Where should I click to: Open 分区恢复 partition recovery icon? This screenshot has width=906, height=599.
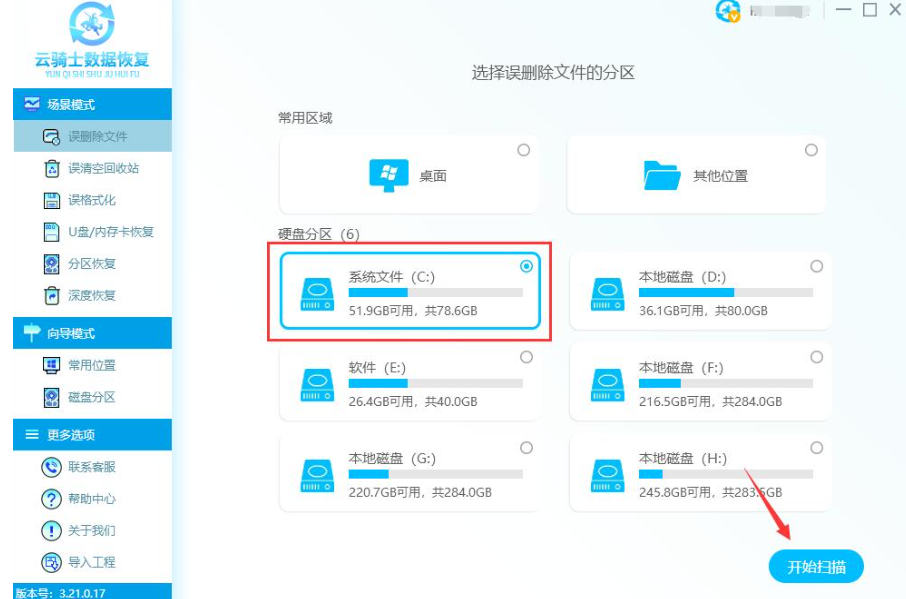(52, 264)
